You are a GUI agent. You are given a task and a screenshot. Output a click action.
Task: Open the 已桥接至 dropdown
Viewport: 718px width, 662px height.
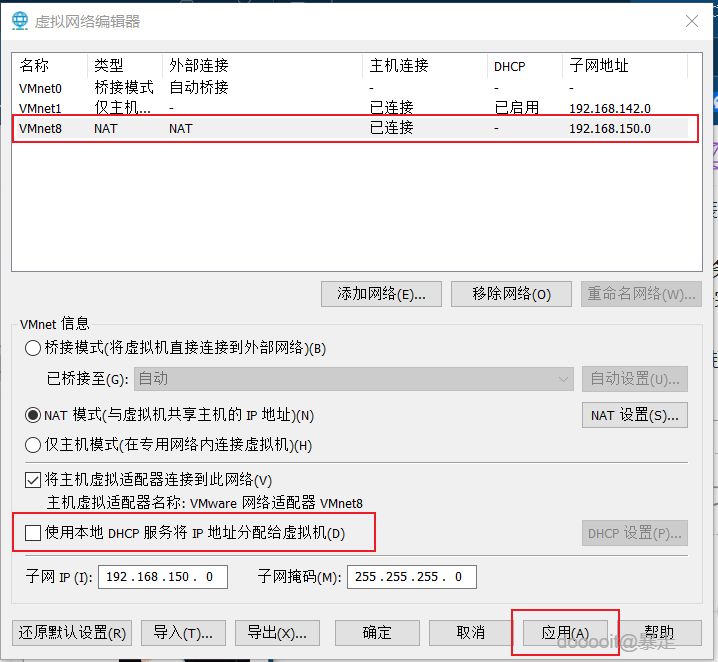[x=354, y=379]
